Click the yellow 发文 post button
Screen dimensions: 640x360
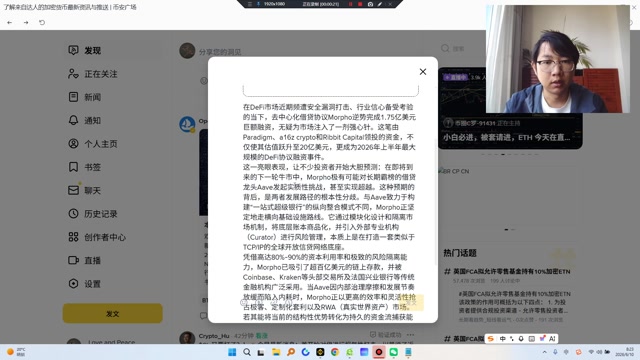click(x=113, y=313)
